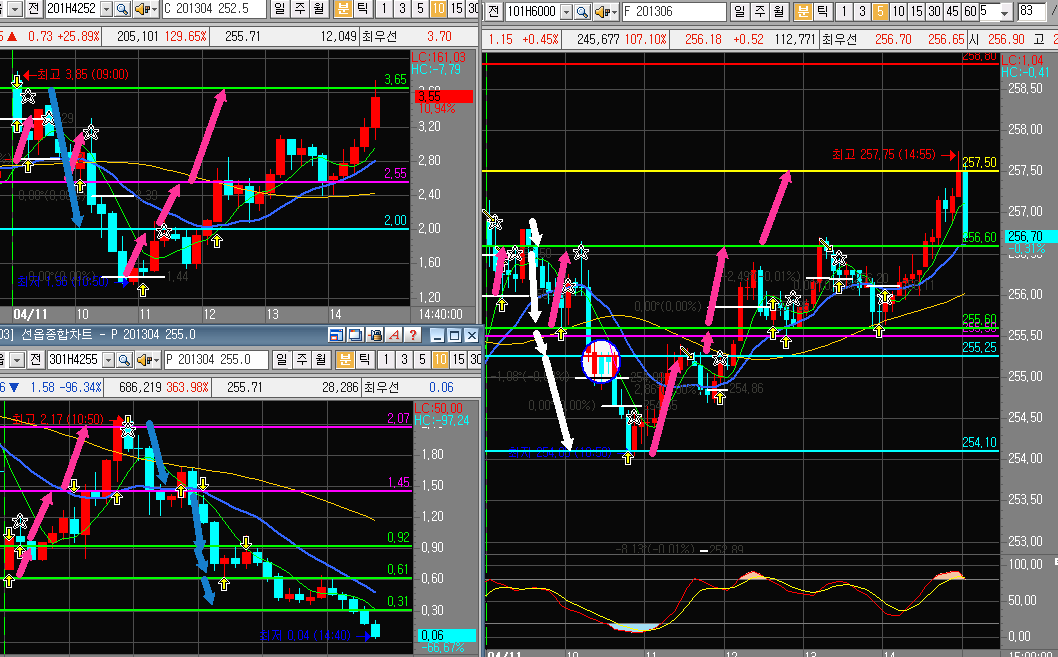1058x657 pixels.
Task: Select 분 (minute) mode in F 201306 chart
Action: 803,11
